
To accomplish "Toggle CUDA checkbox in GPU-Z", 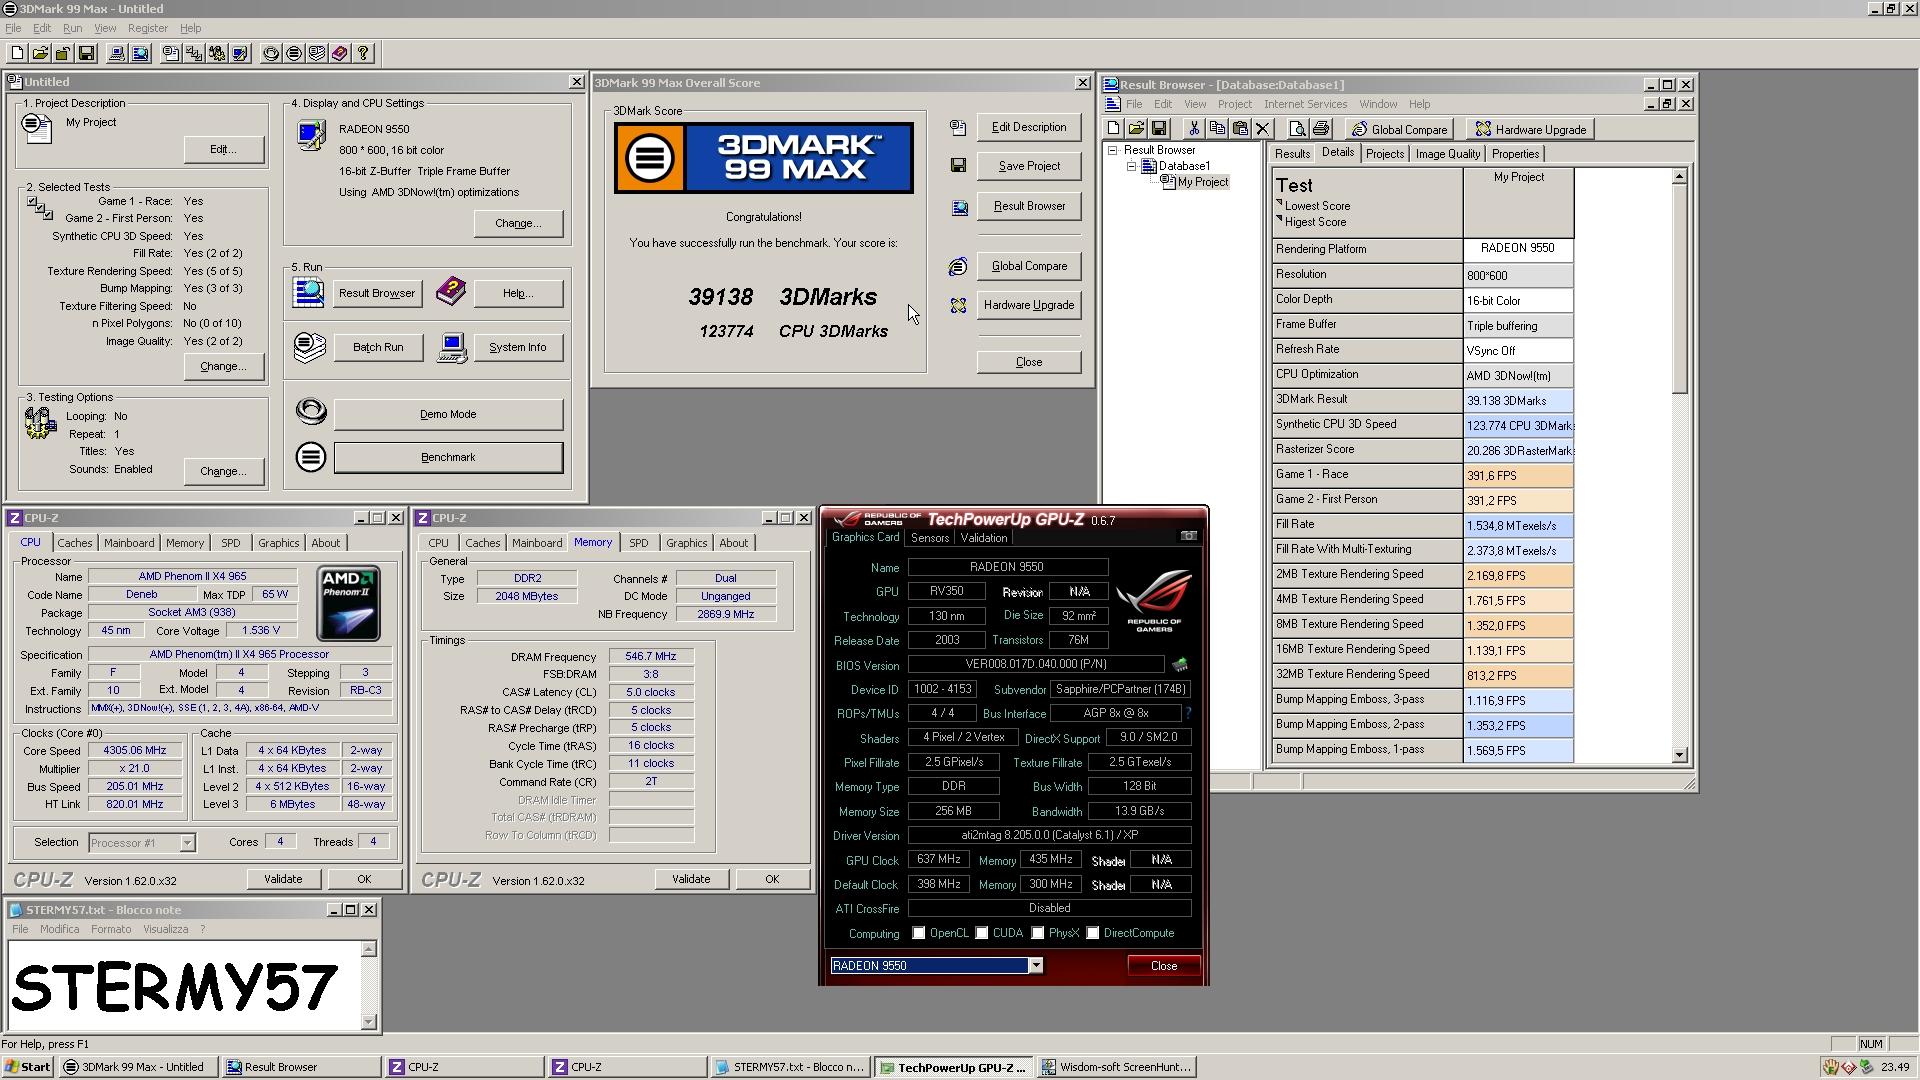I will [x=982, y=933].
